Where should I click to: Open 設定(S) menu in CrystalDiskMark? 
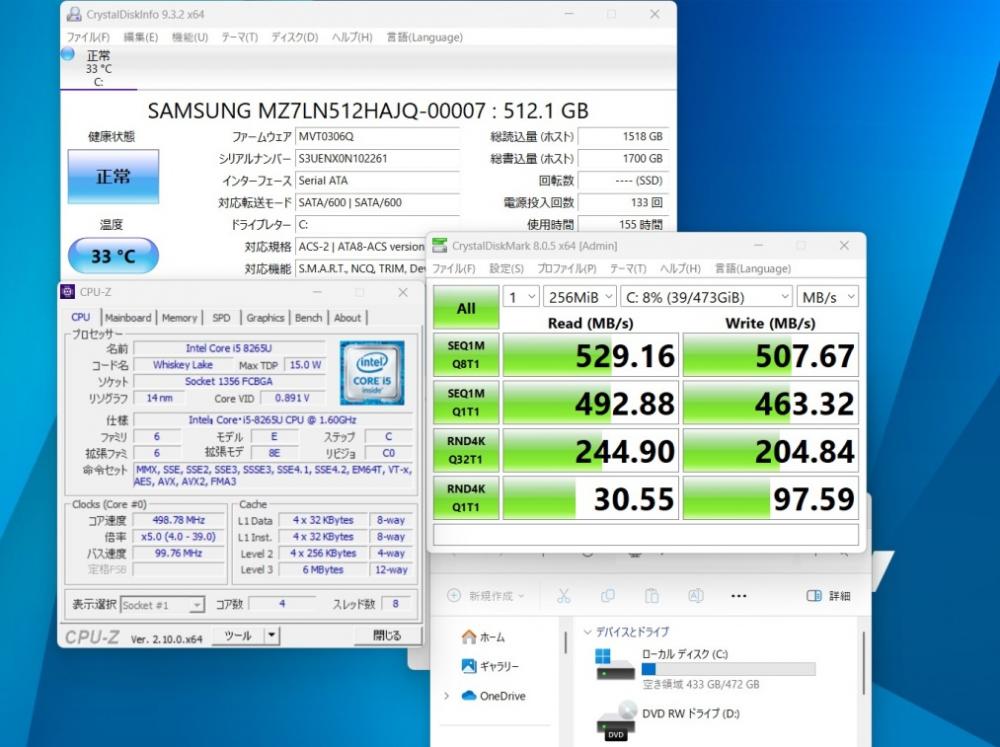pyautogui.click(x=506, y=269)
